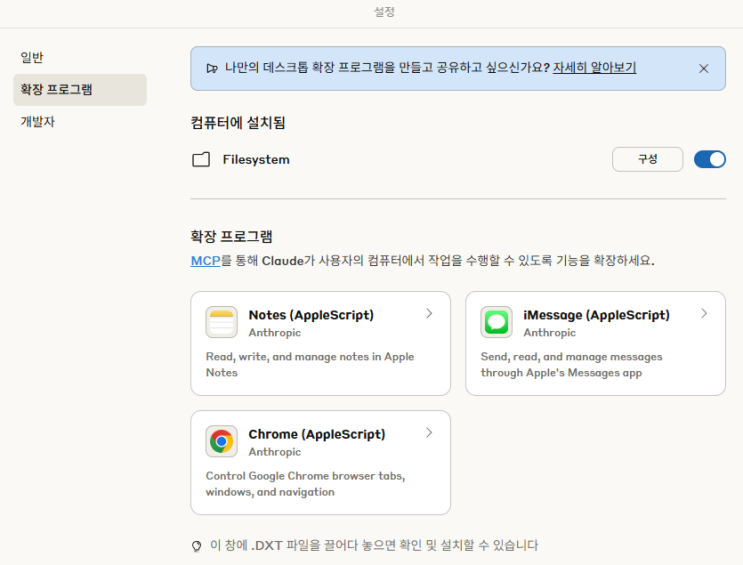Screen dimensions: 743x565
Task: Click the Google Chrome logo icon
Action: pos(221,441)
